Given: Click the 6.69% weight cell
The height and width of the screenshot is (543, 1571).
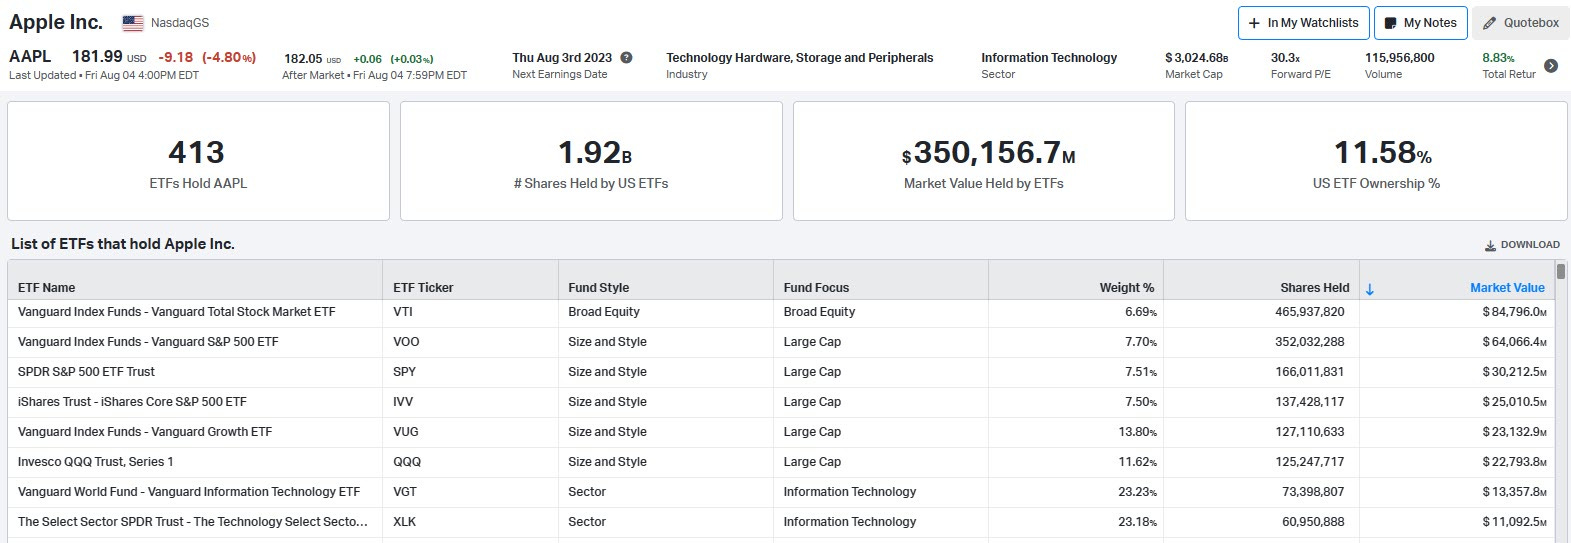Looking at the screenshot, I should pos(1140,312).
